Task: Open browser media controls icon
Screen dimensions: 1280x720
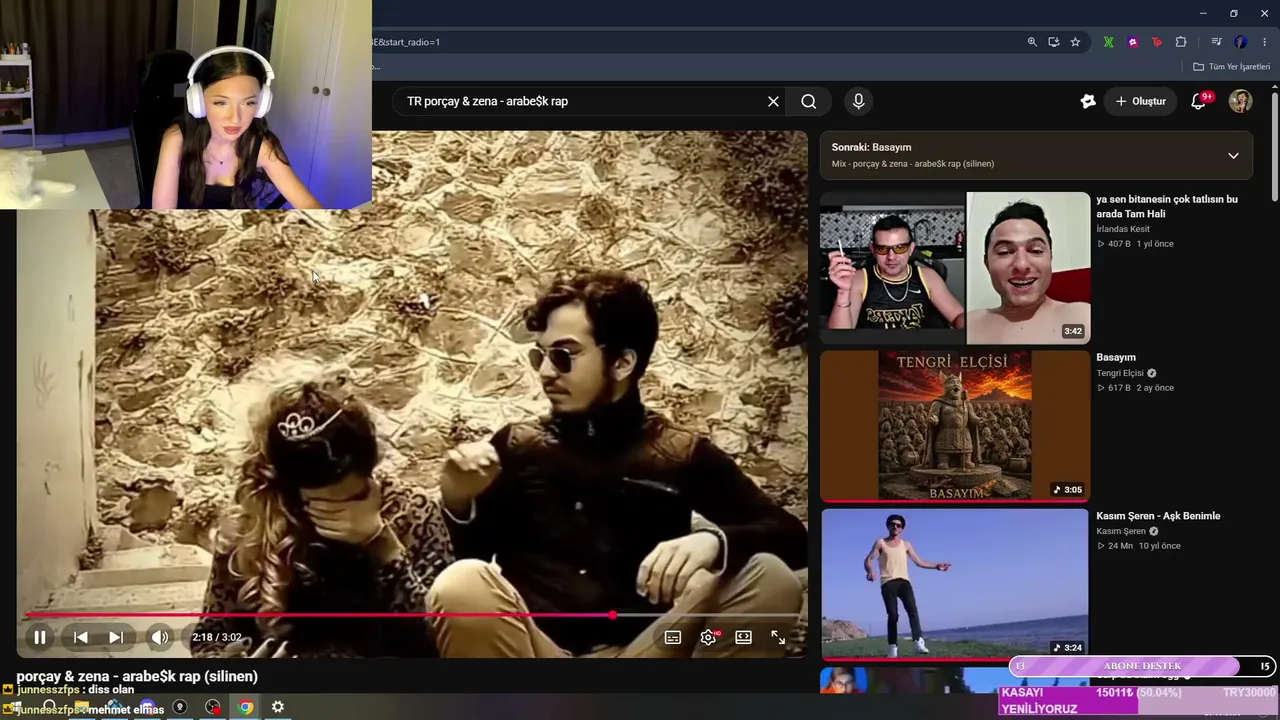Action: coord(1216,42)
